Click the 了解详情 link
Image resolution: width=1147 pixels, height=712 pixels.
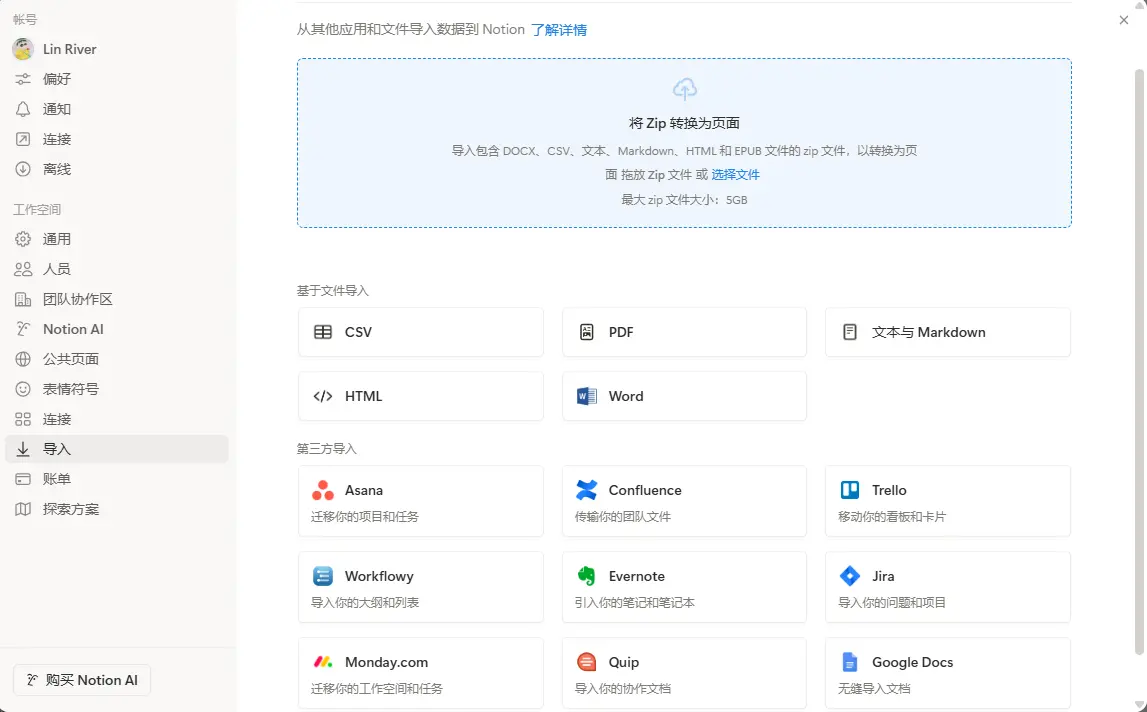click(559, 30)
